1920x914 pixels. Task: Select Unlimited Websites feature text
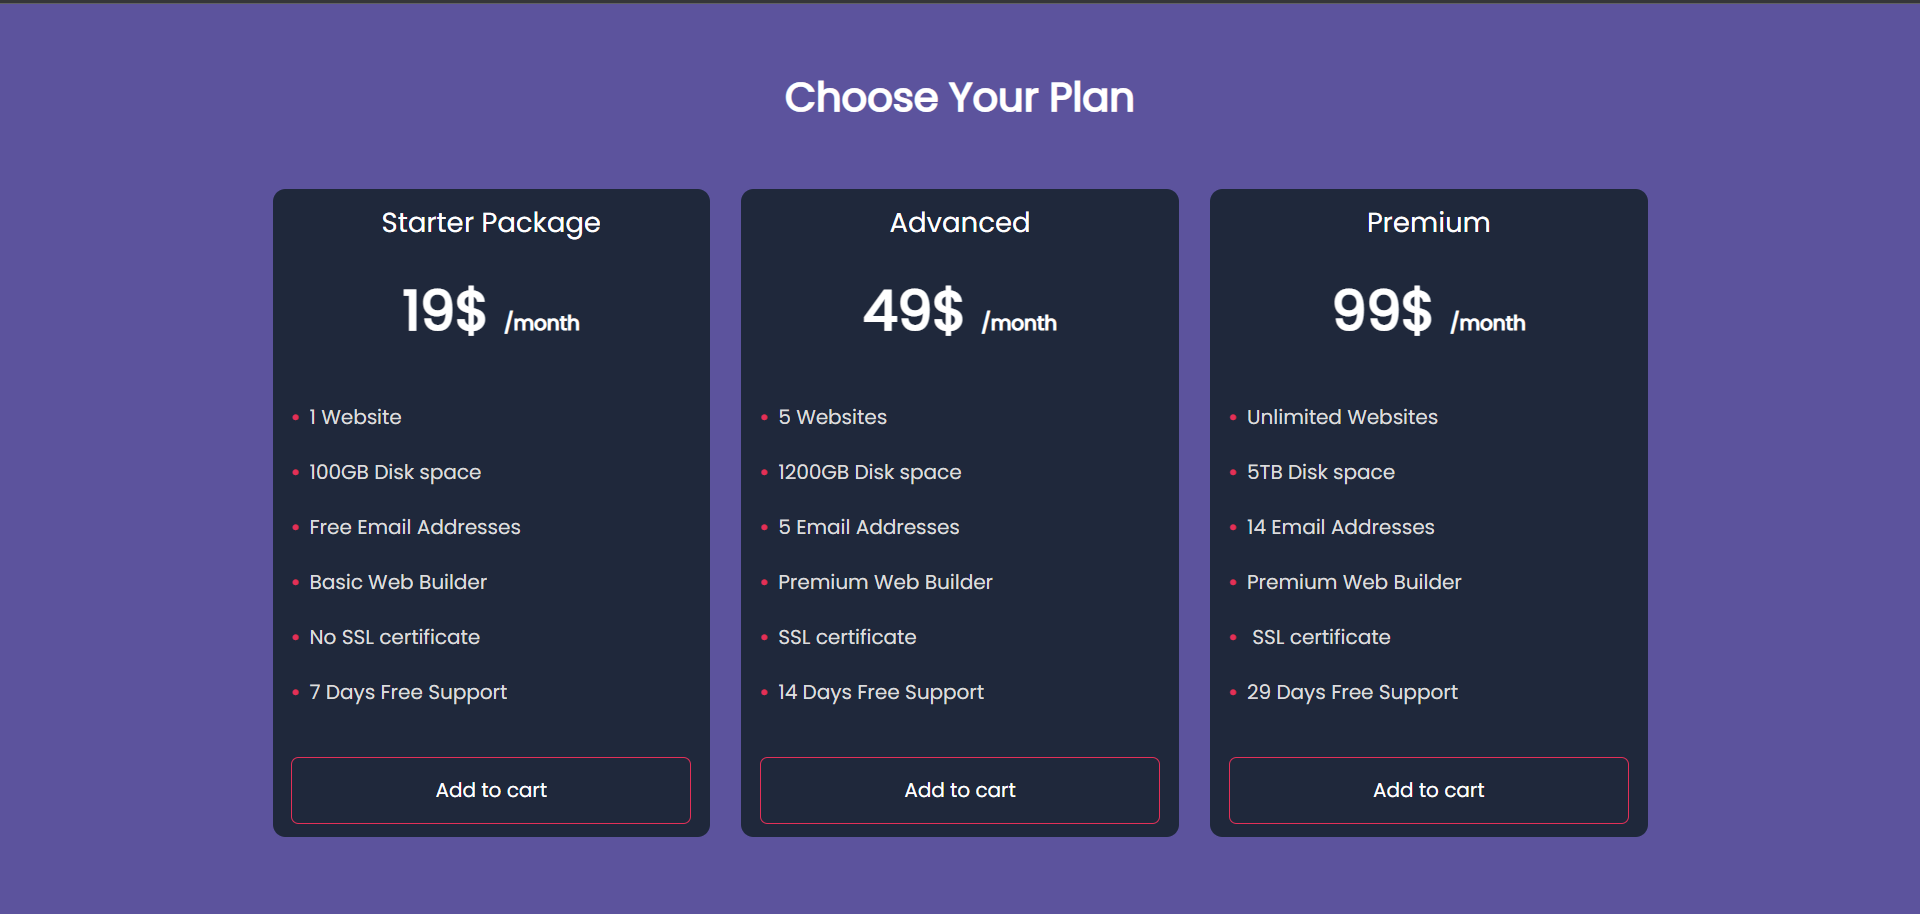click(1341, 417)
